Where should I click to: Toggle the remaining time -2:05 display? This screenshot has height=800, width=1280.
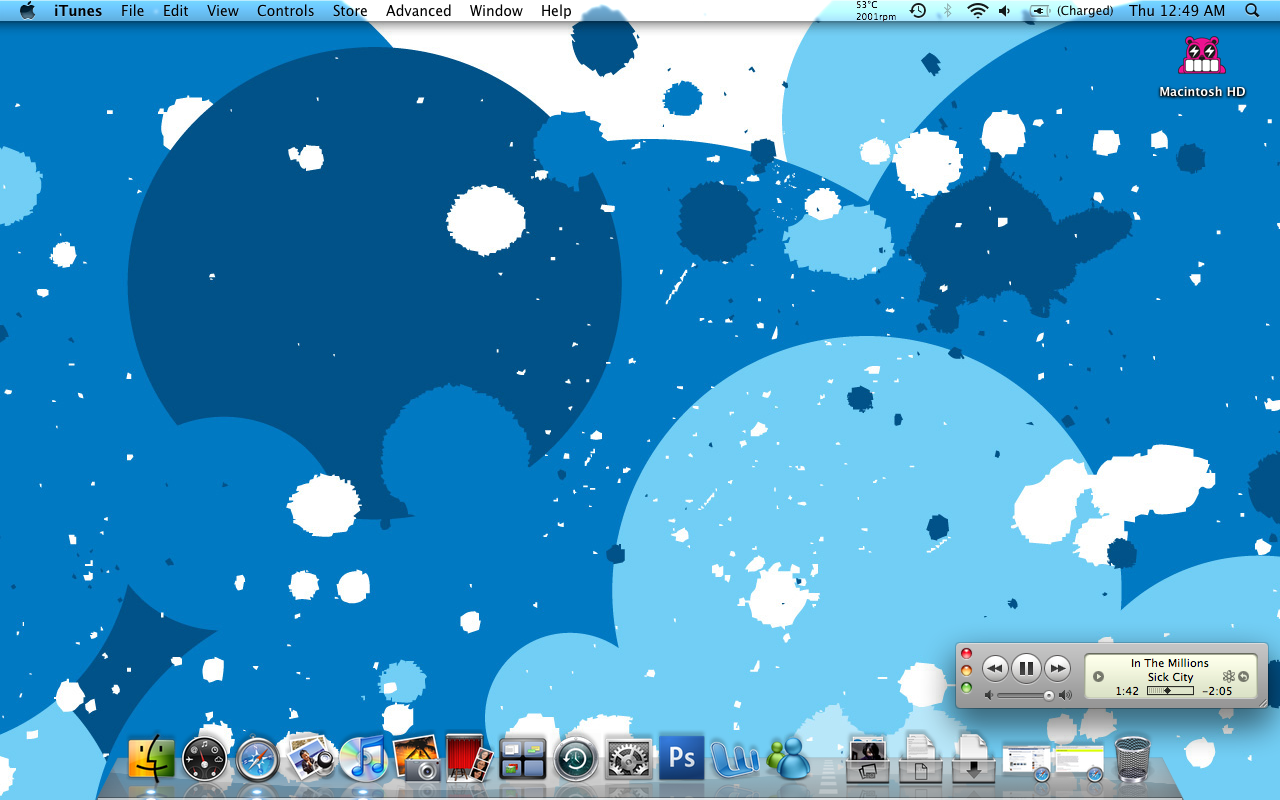(1217, 691)
